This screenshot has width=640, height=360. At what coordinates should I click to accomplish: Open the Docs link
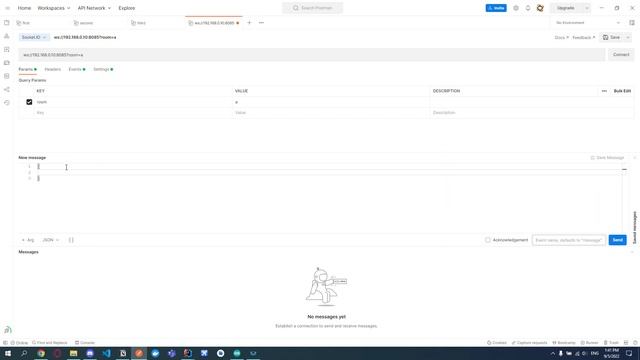[x=561, y=38]
